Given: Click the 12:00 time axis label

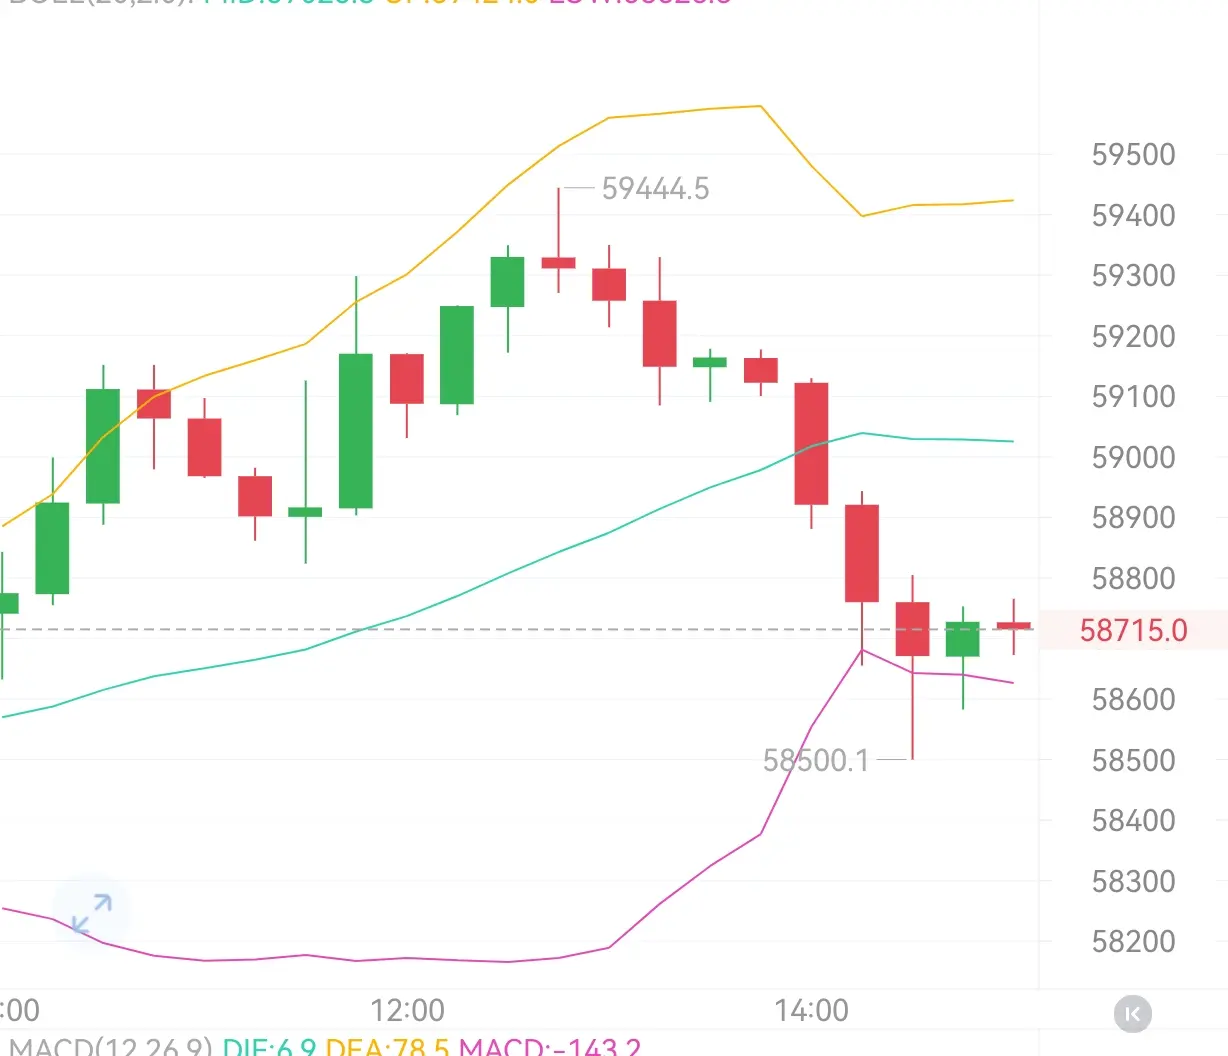Looking at the screenshot, I should tap(407, 1010).
